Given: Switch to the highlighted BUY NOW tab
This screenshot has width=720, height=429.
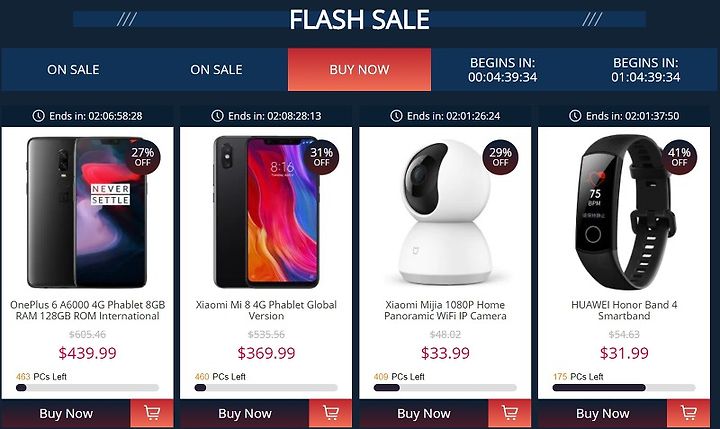Looking at the screenshot, I should (360, 69).
